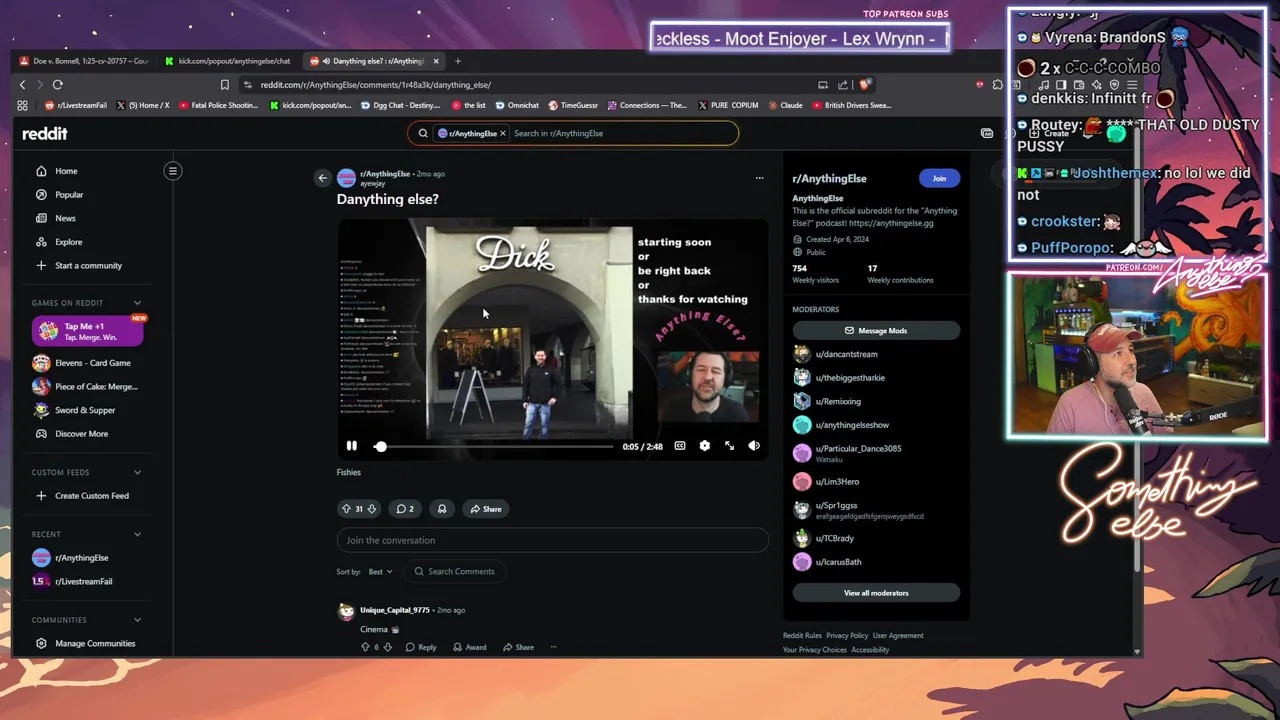Reply to the Cinema comment
1280x720 pixels.
tap(421, 647)
